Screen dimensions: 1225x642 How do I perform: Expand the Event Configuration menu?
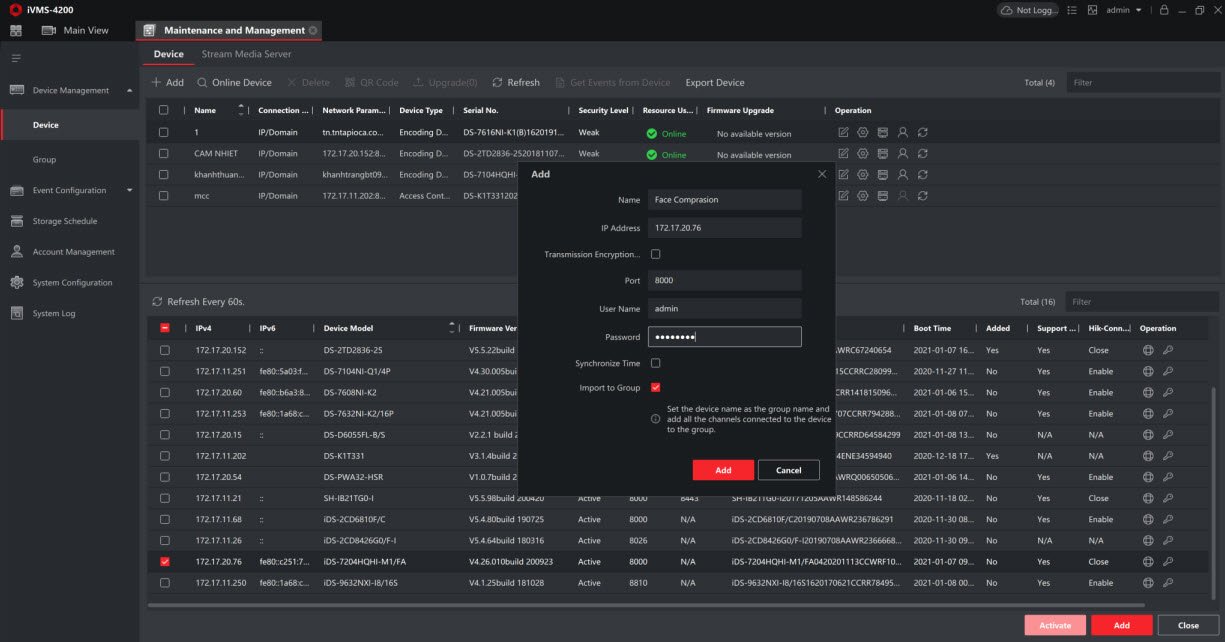(129, 190)
